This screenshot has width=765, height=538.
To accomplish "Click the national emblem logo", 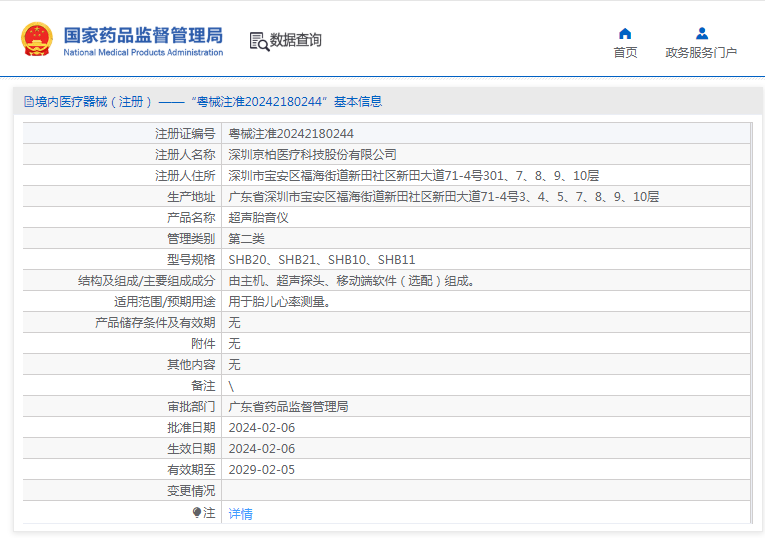I will point(37,39).
